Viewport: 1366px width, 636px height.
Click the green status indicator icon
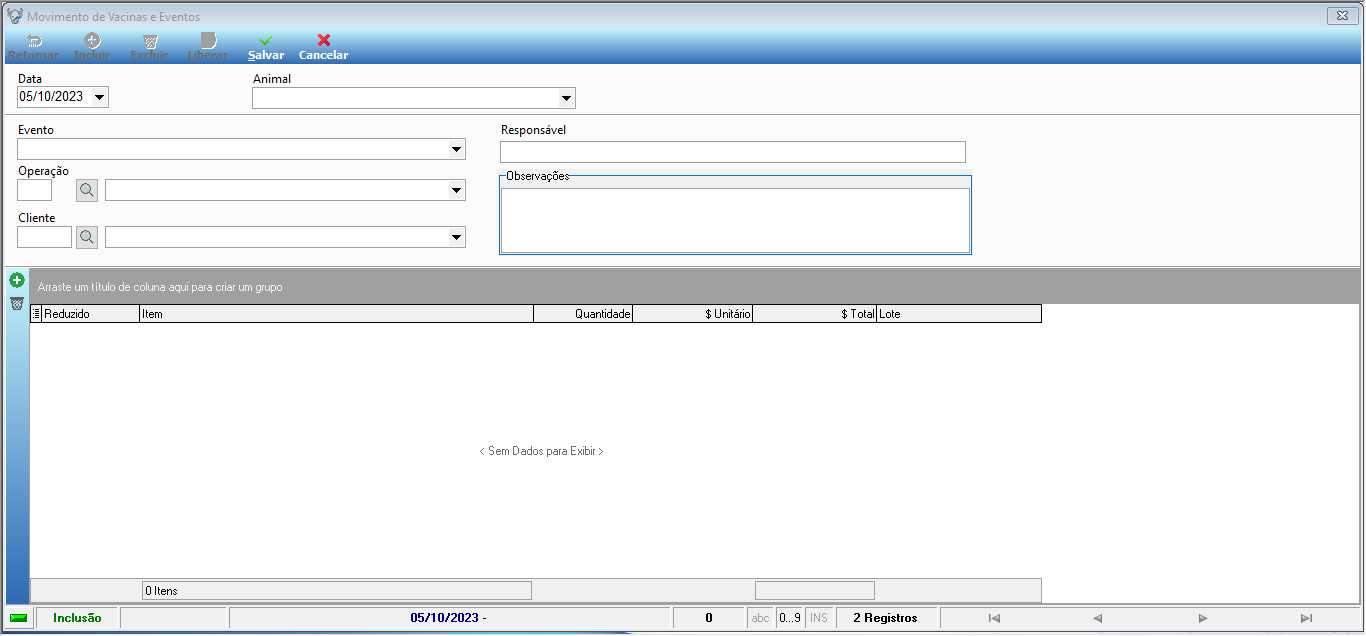coord(18,618)
